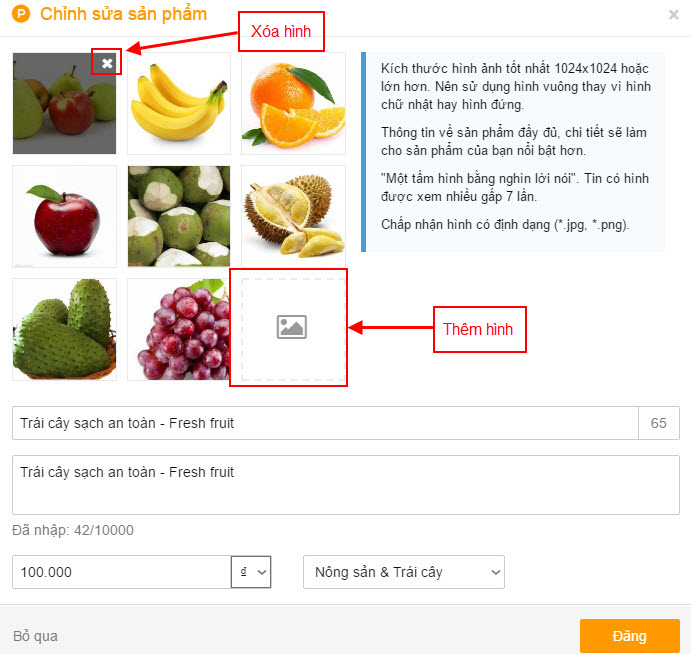Viewport: 691px width, 654px height.
Task: Select the soursop thumbnail
Action: coord(64,329)
